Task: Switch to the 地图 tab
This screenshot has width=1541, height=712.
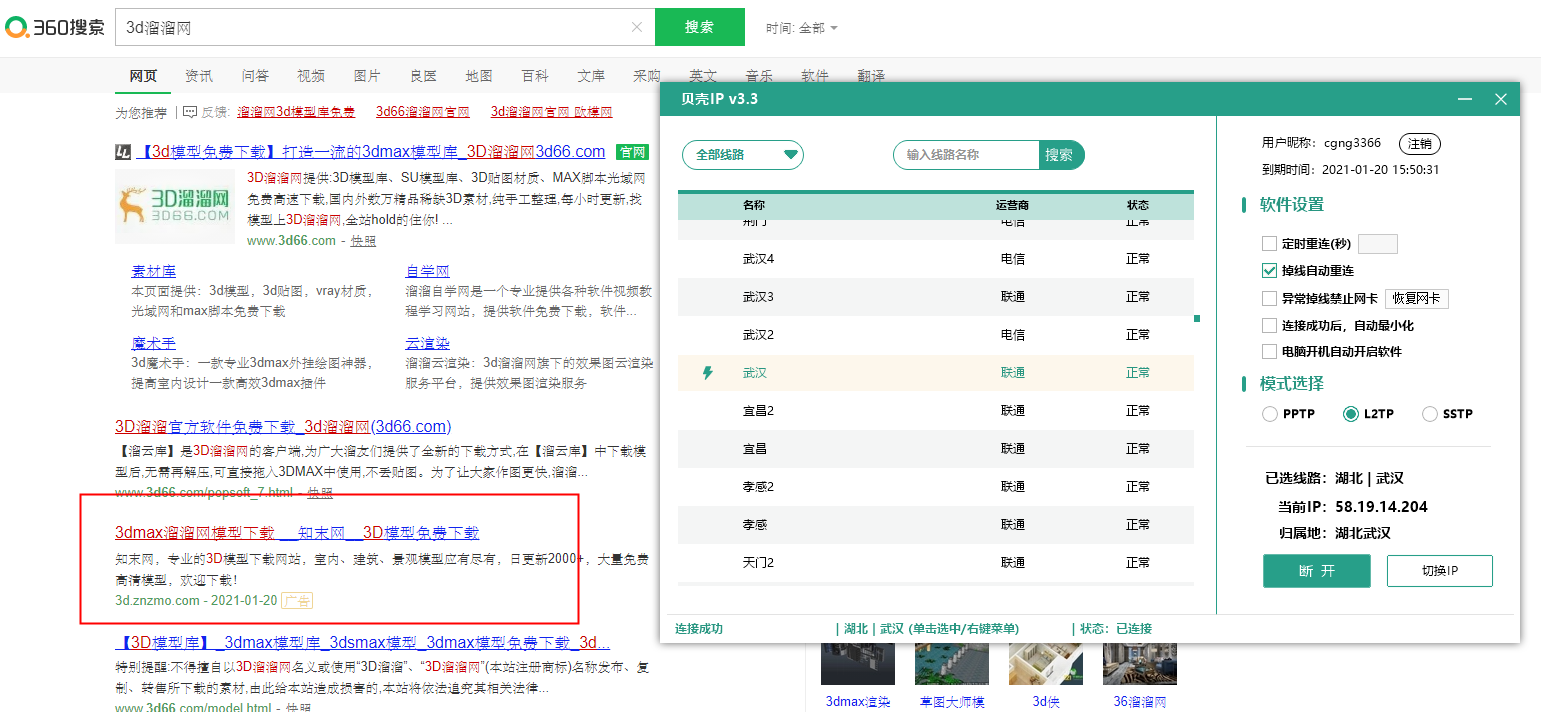Action: pos(479,76)
